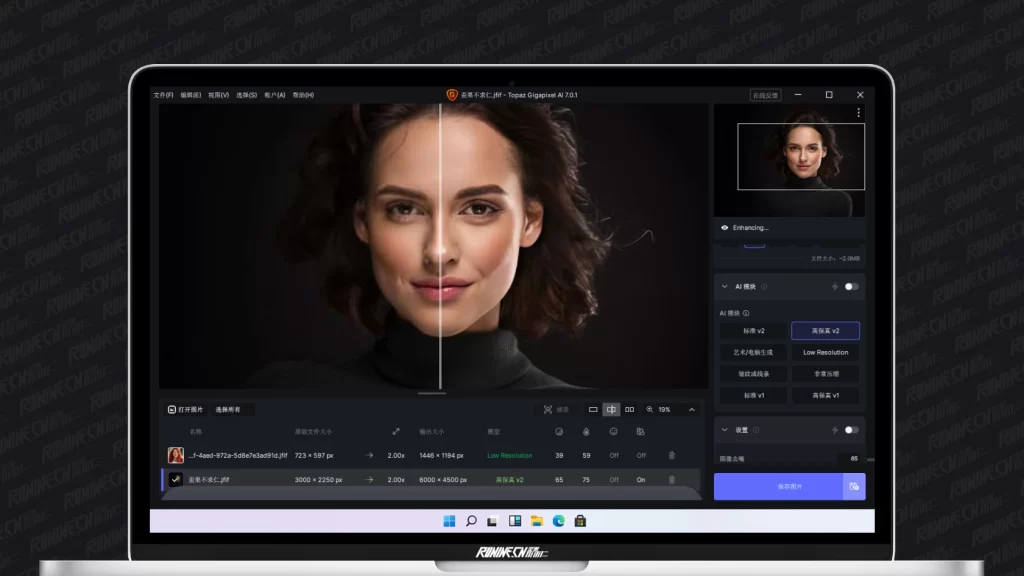Collapse the settings section chevron
1024x576 pixels.
(x=725, y=430)
